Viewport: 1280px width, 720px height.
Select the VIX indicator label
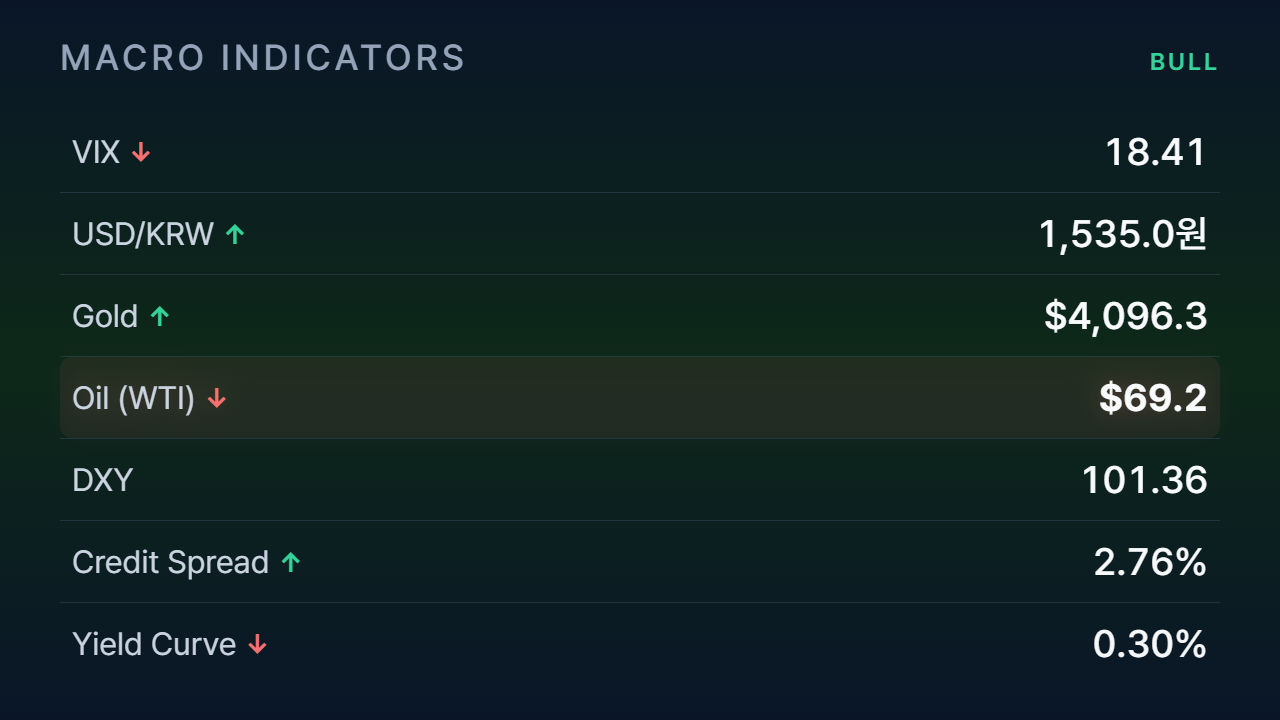click(96, 152)
